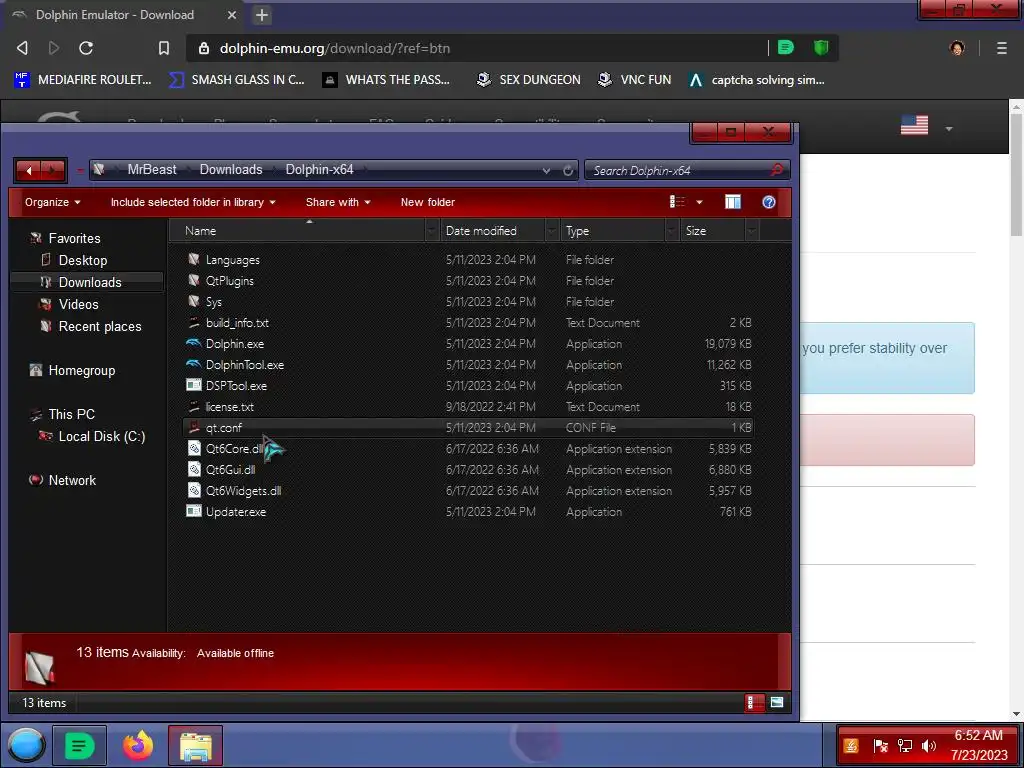Open the MEDIAFIRE ROULET bookmark
Screen dimensions: 1024x768
(82, 80)
